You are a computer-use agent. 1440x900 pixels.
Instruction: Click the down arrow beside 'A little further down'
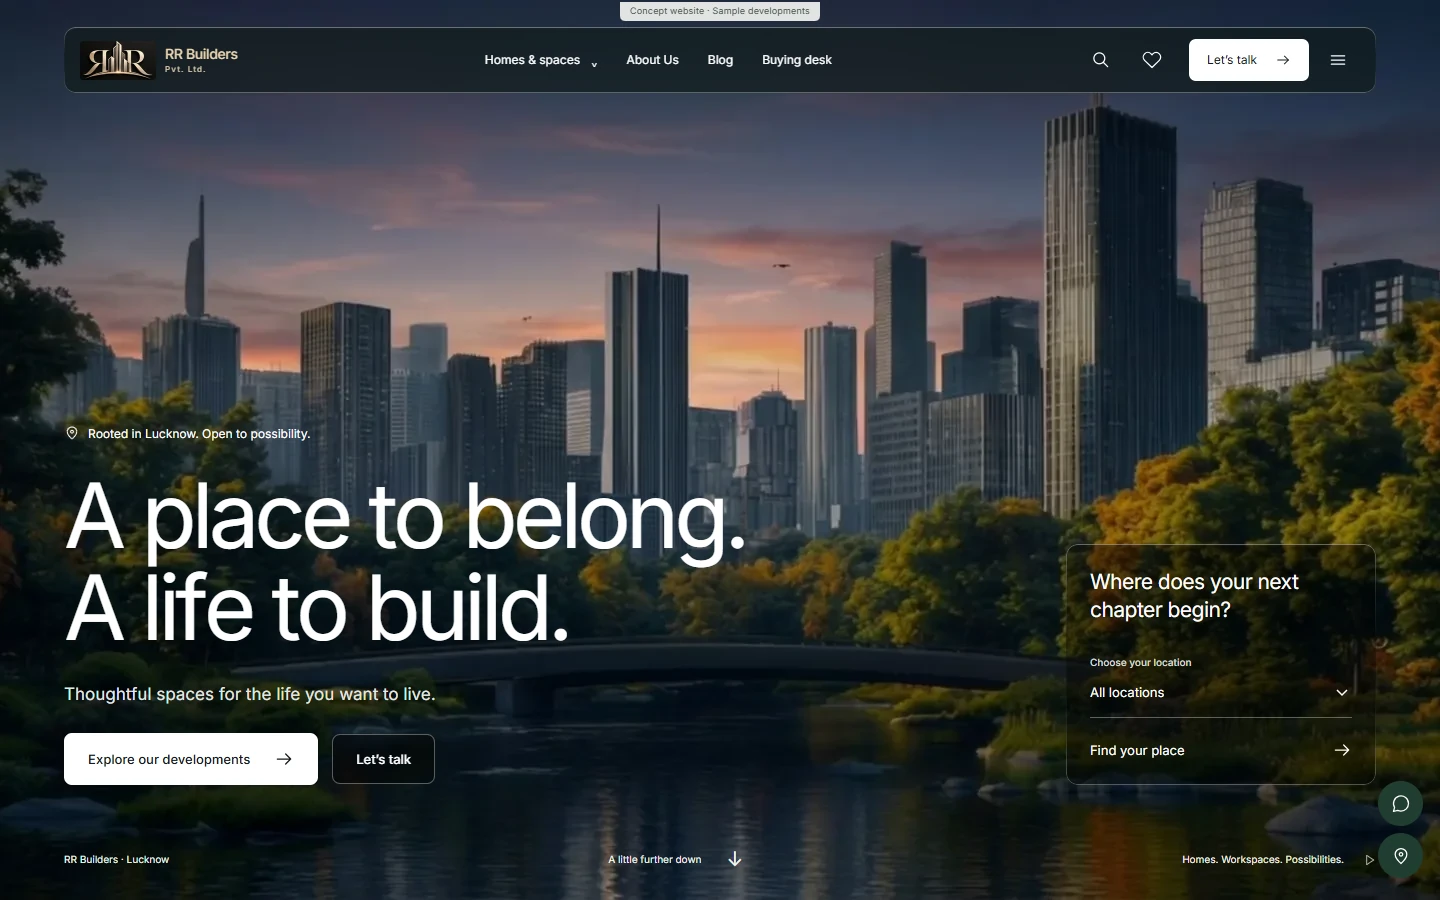(x=735, y=859)
